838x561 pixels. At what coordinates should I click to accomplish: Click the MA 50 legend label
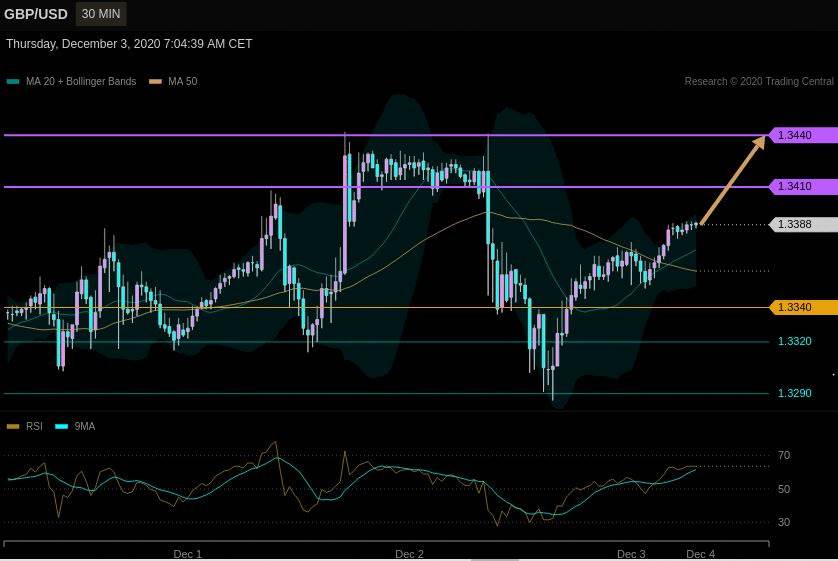[183, 81]
